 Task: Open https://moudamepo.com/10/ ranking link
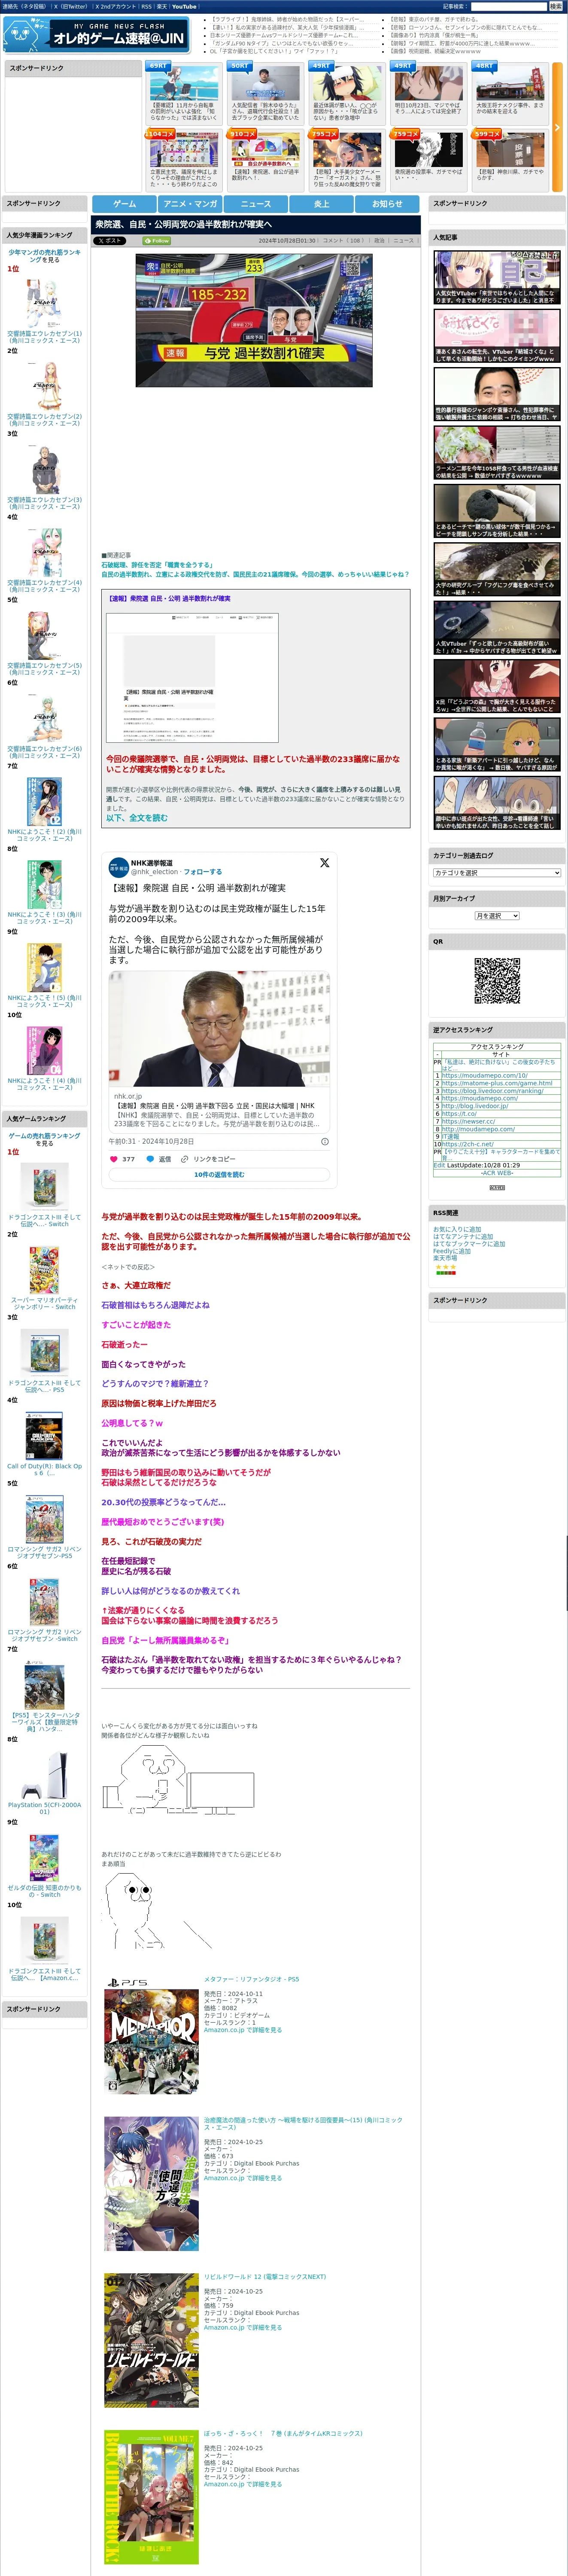click(x=484, y=1075)
